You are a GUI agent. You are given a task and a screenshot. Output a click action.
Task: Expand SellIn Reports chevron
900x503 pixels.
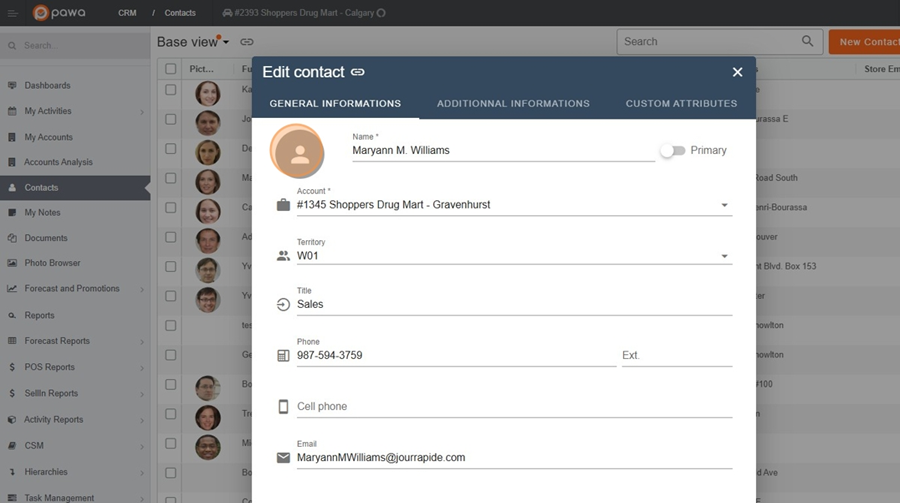[x=142, y=394]
